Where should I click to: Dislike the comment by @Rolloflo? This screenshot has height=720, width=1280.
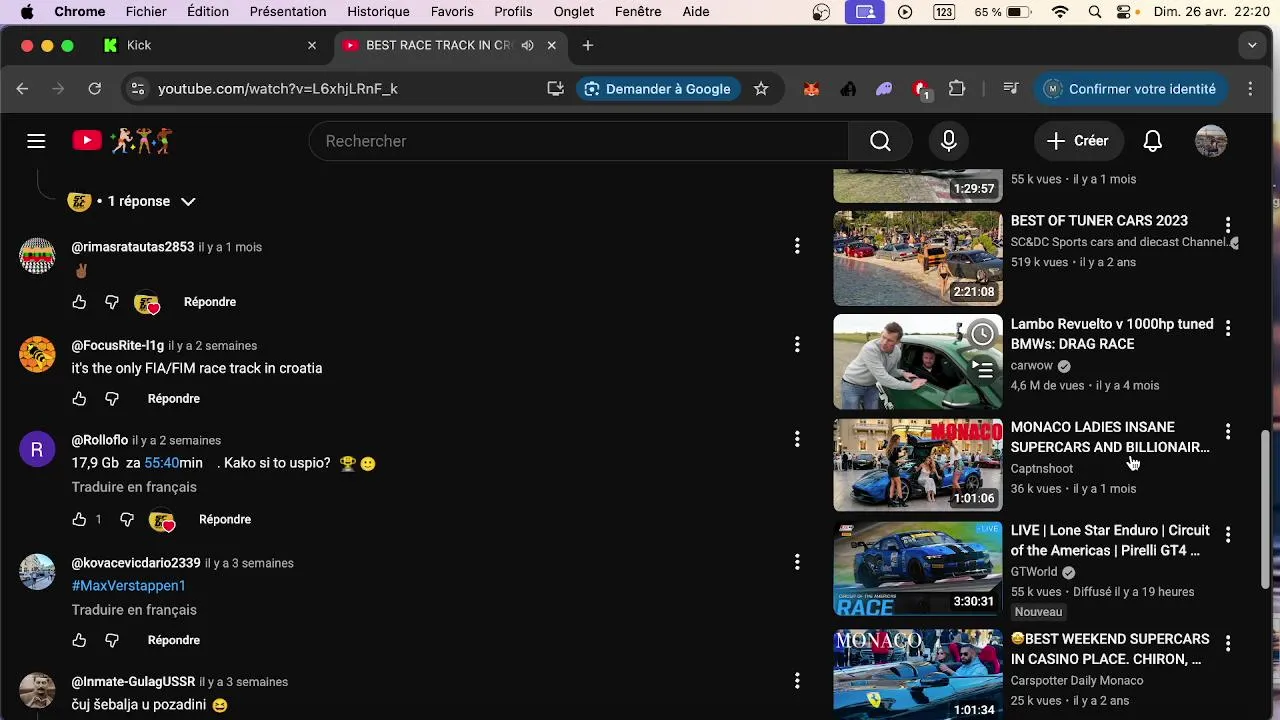click(127, 520)
